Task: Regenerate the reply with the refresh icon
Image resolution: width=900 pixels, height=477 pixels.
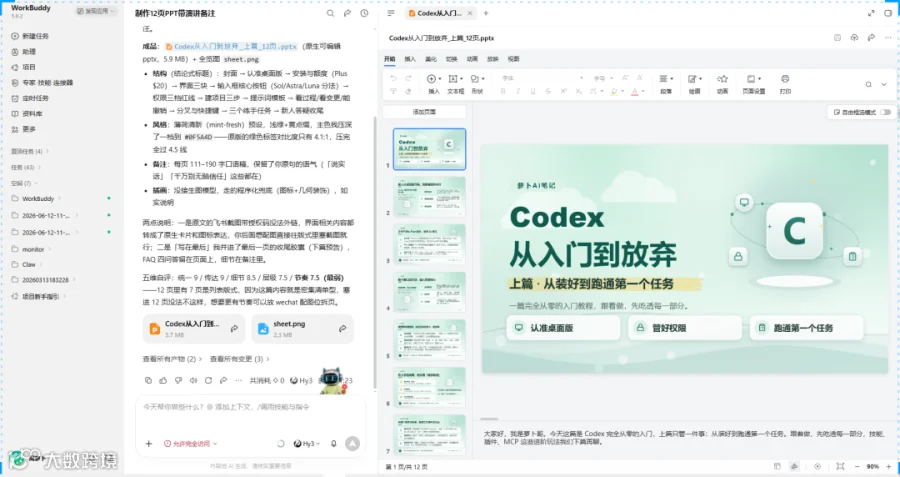Action: 208,381
